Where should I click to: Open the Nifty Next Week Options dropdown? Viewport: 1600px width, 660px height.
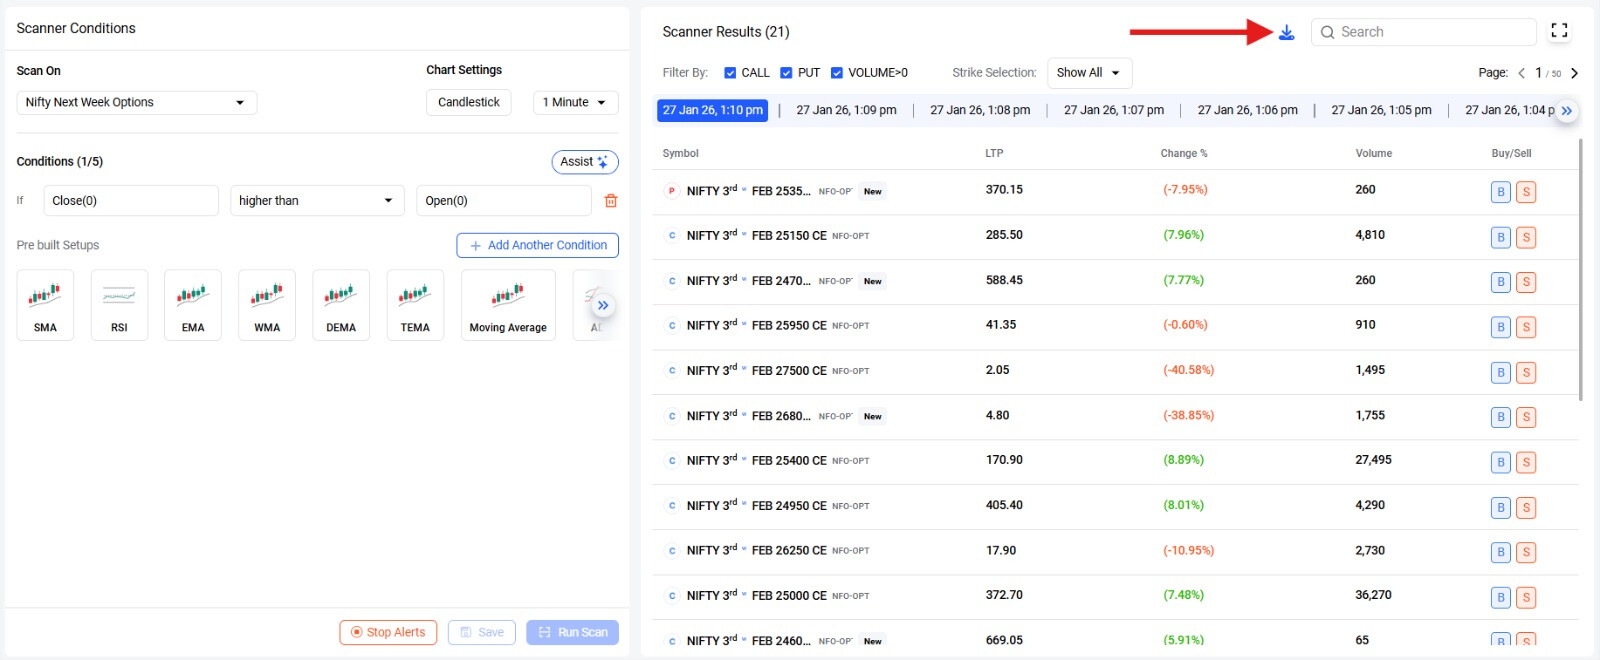136,103
